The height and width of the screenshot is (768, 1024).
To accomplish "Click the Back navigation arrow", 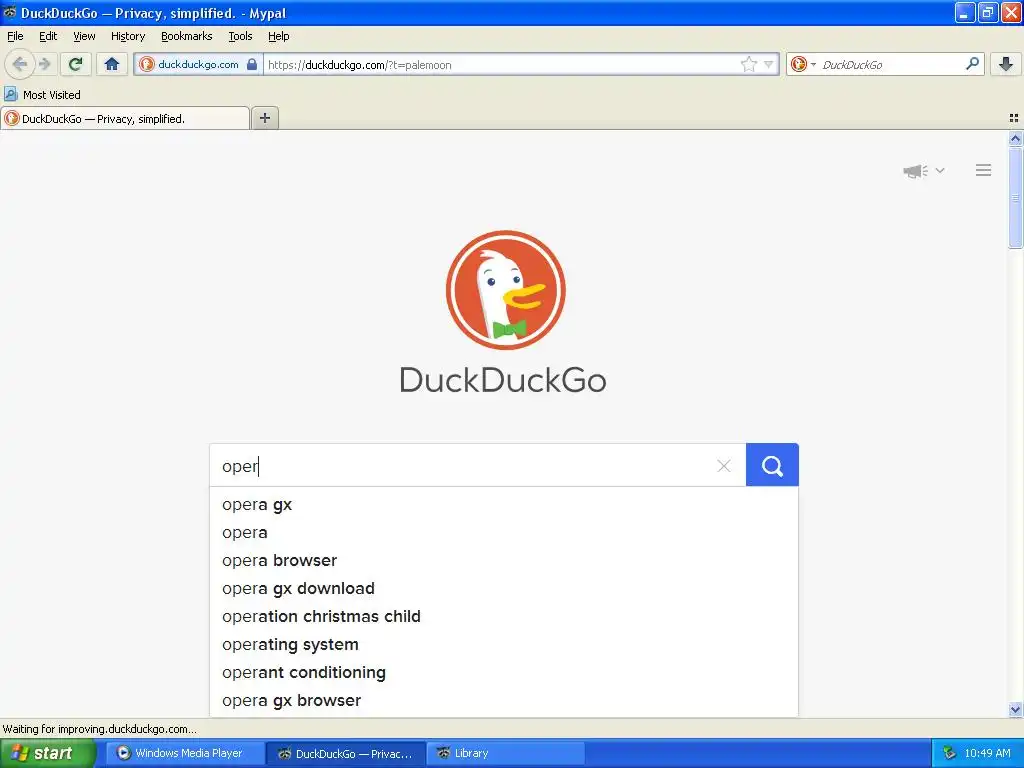I will tap(20, 64).
